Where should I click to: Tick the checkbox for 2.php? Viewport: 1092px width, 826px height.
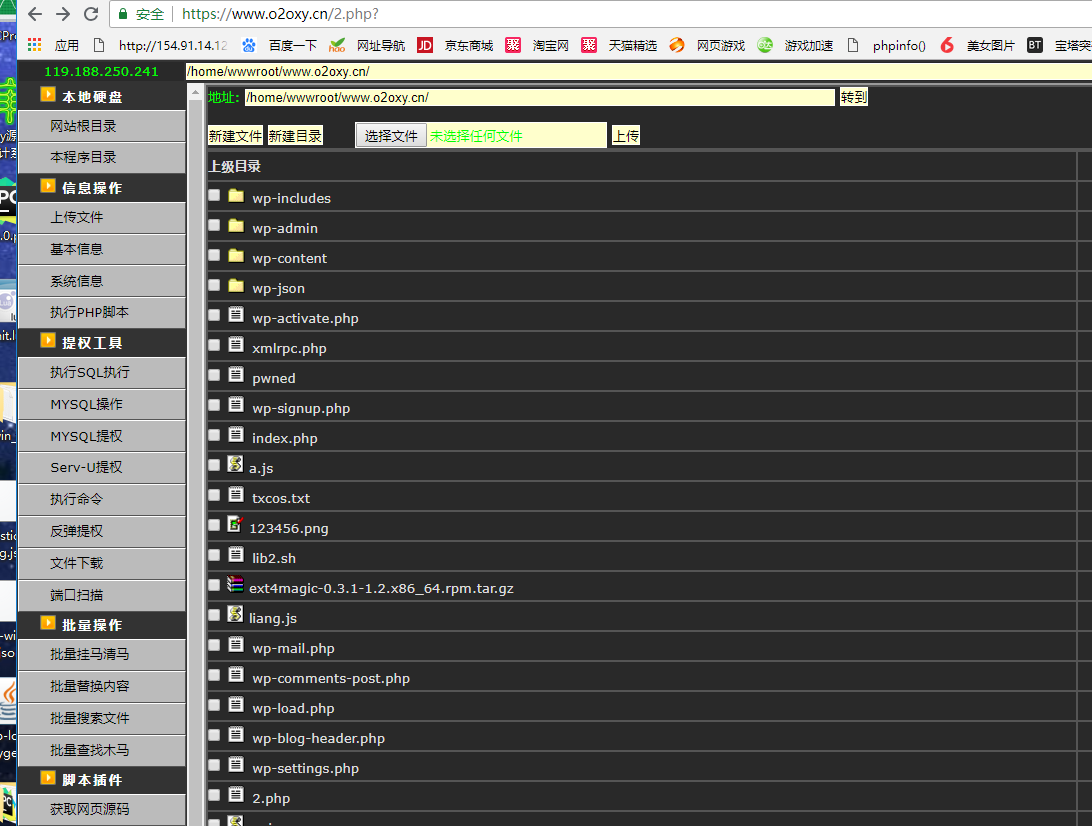click(x=214, y=795)
